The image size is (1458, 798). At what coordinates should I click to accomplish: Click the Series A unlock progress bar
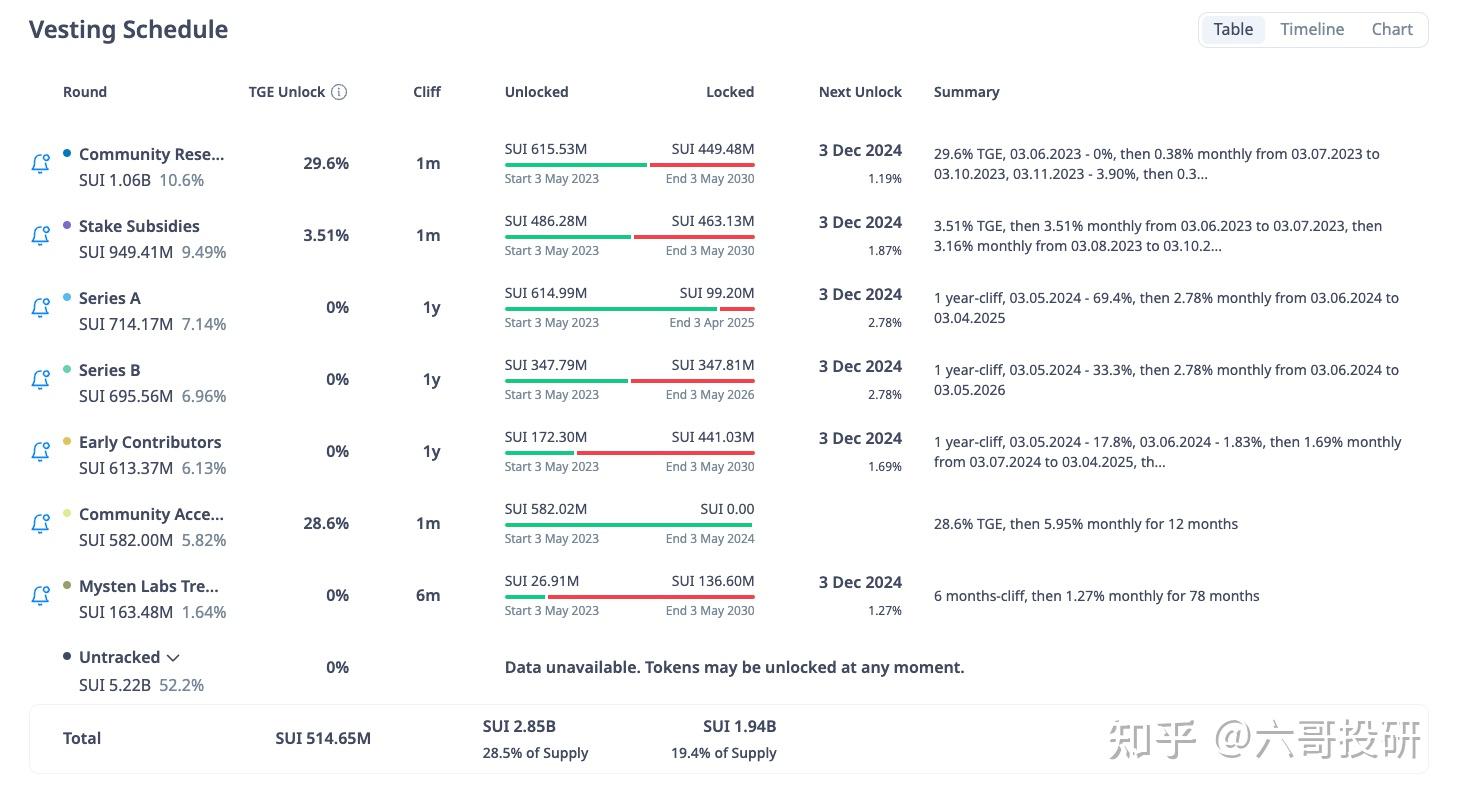[629, 309]
